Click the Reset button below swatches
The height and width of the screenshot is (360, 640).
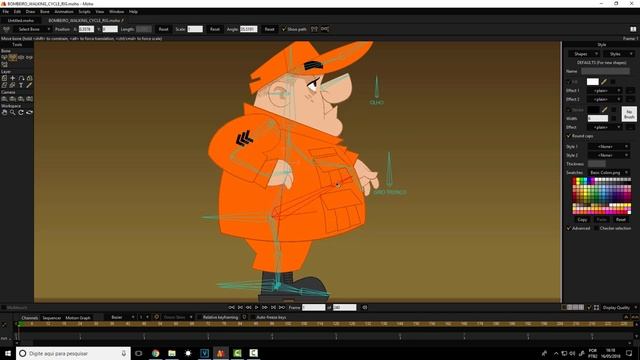[620, 220]
